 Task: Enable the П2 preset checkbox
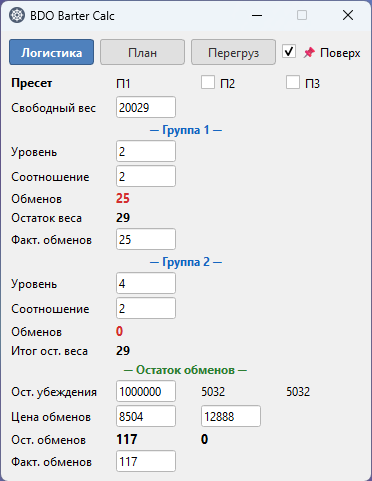(208, 82)
